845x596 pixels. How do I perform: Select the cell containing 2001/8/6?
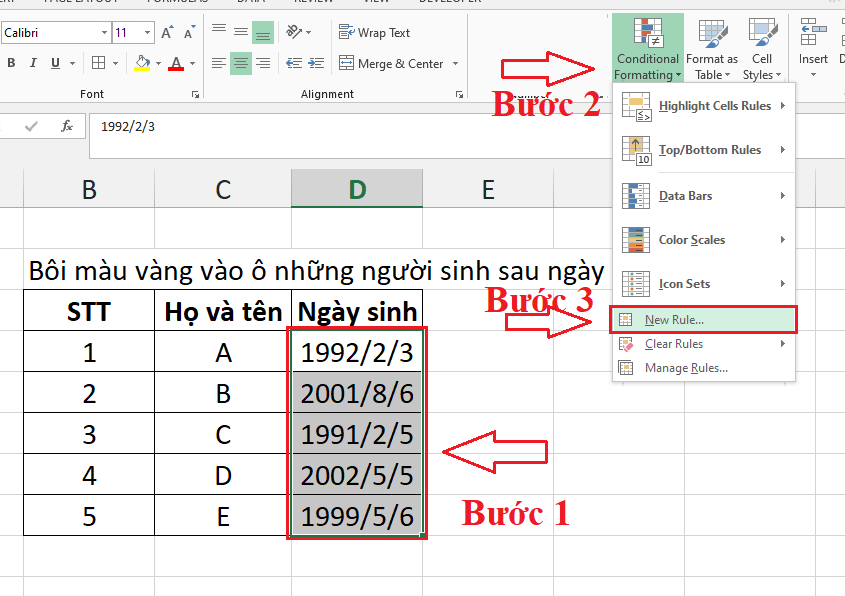[357, 393]
